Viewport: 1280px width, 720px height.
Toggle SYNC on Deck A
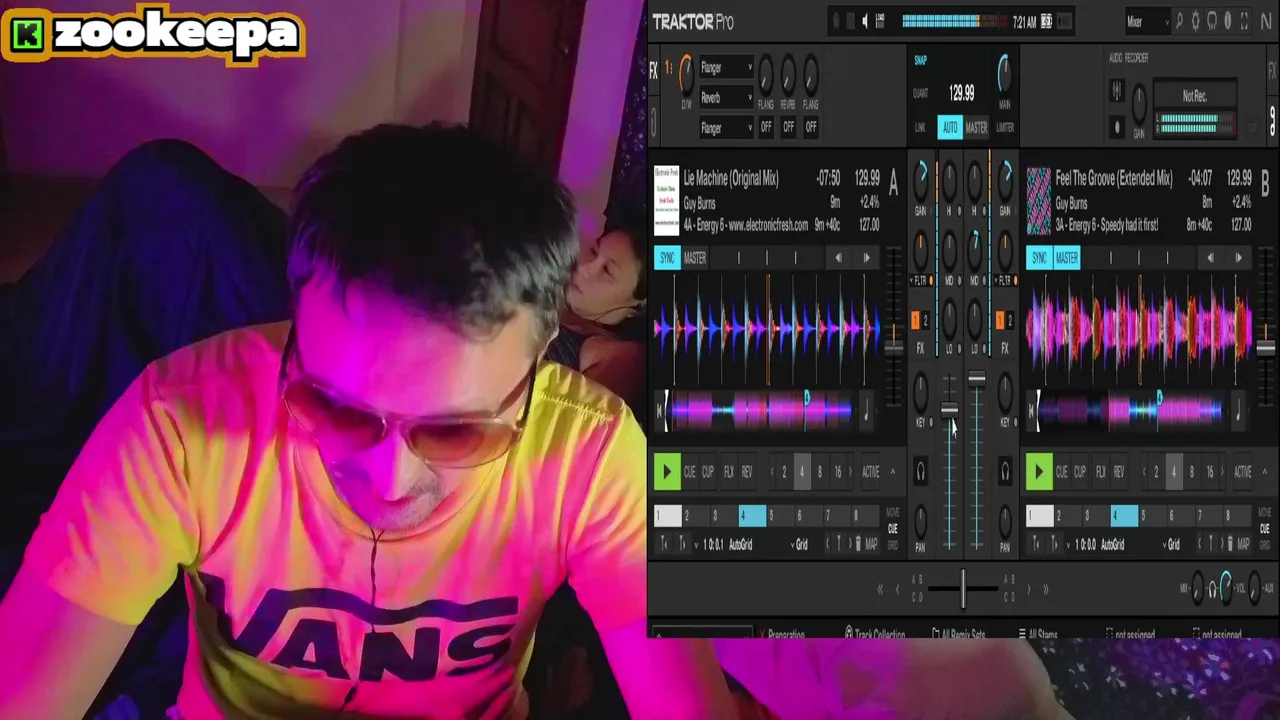tap(667, 258)
